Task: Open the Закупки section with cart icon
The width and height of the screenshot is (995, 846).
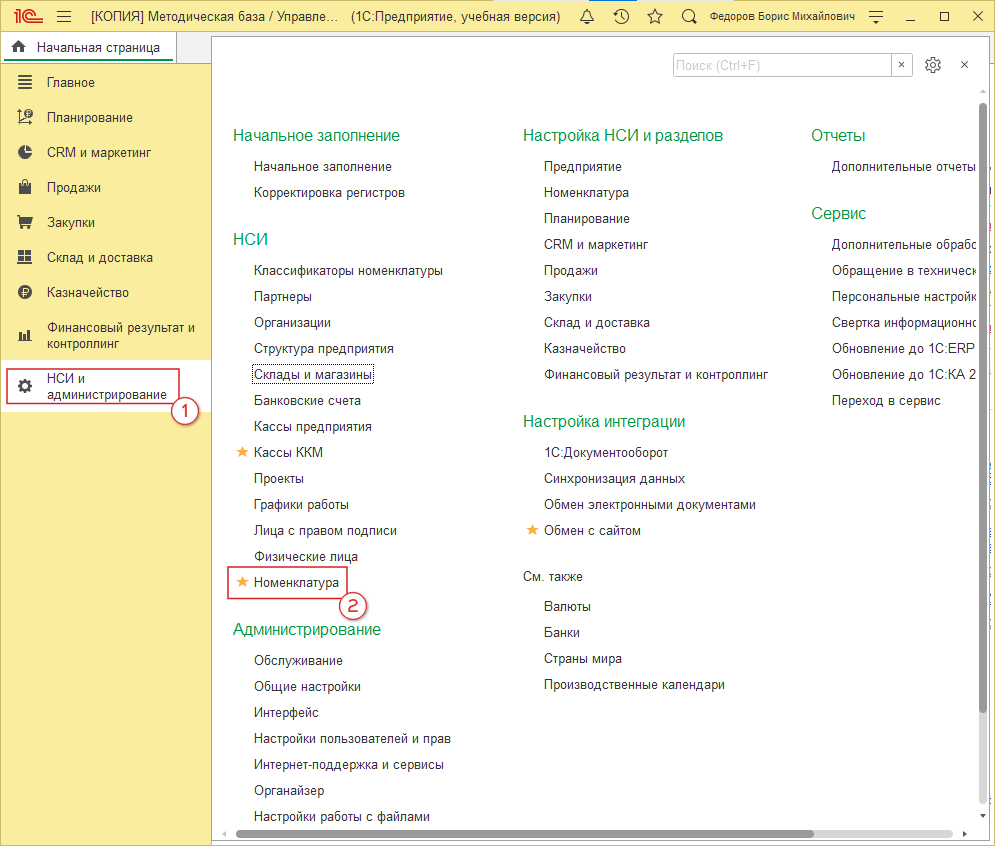Action: pyautogui.click(x=70, y=223)
